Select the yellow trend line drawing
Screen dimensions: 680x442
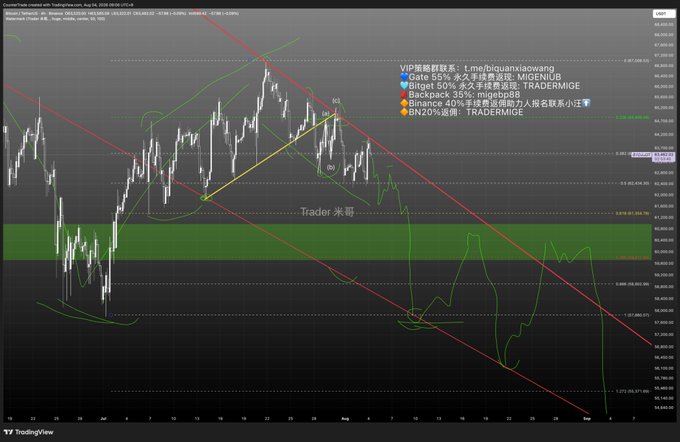pos(270,156)
